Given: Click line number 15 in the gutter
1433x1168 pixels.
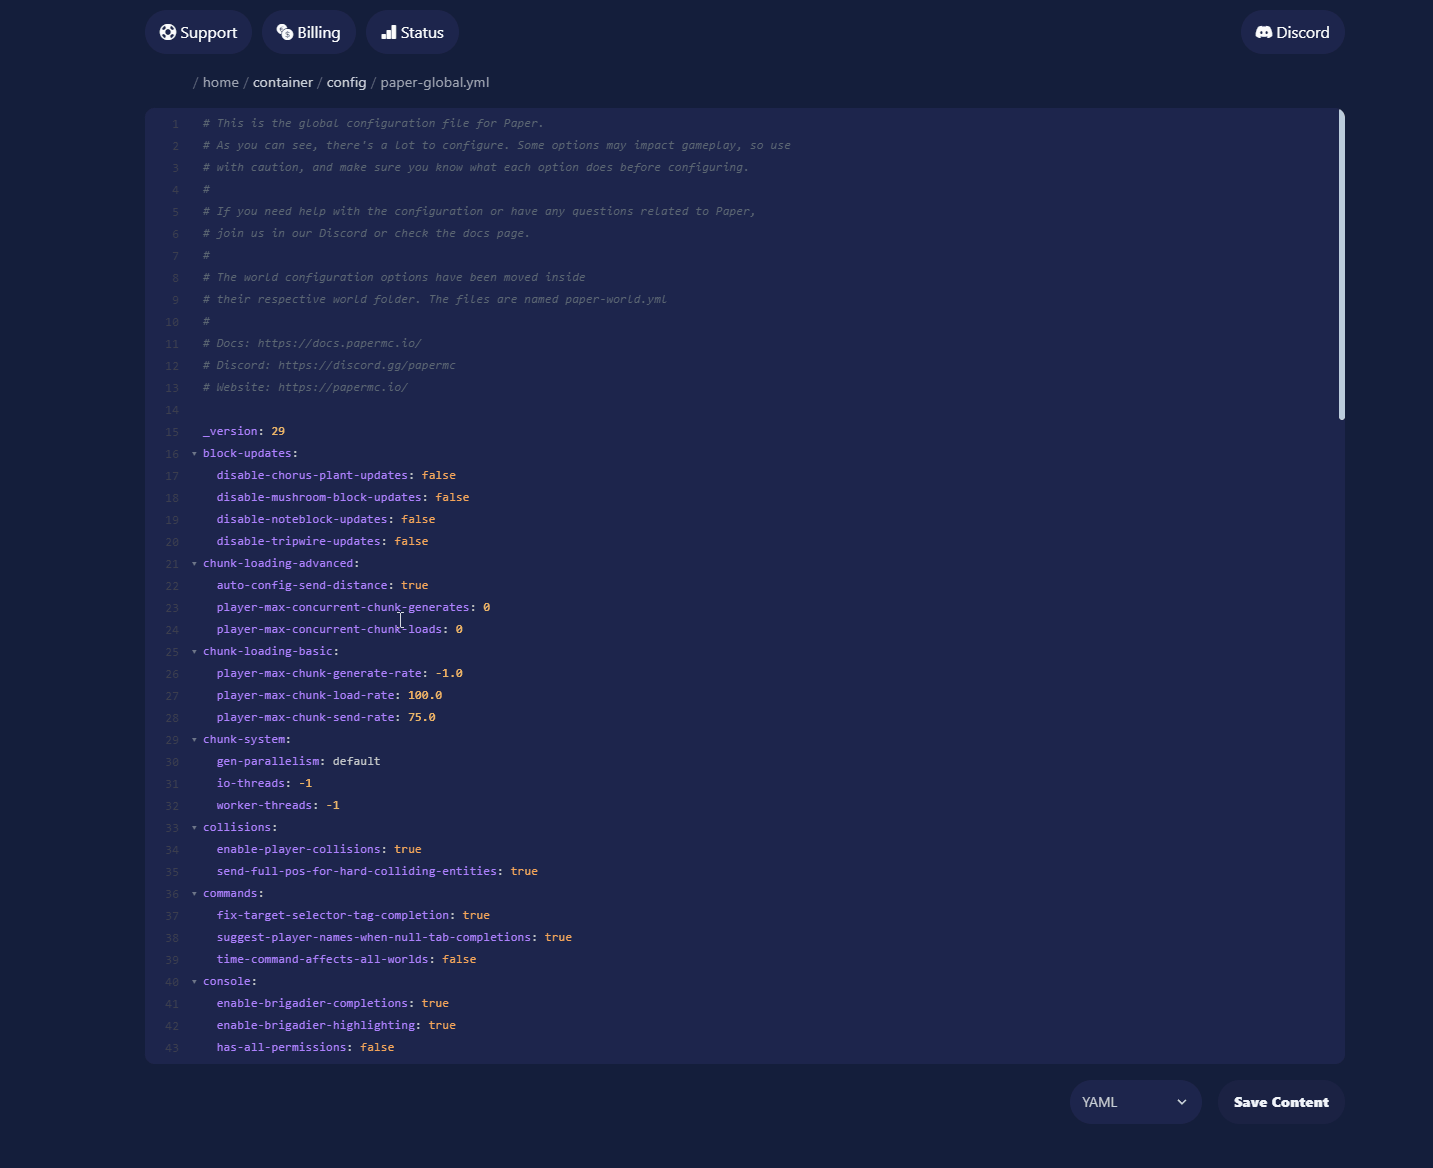Looking at the screenshot, I should [172, 432].
